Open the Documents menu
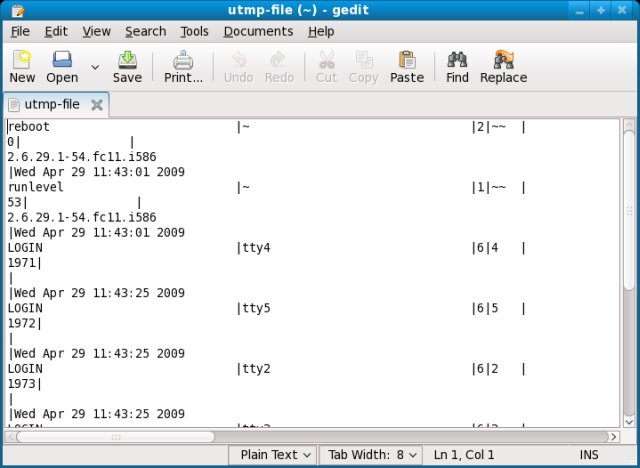The width and height of the screenshot is (640, 468). tap(258, 31)
